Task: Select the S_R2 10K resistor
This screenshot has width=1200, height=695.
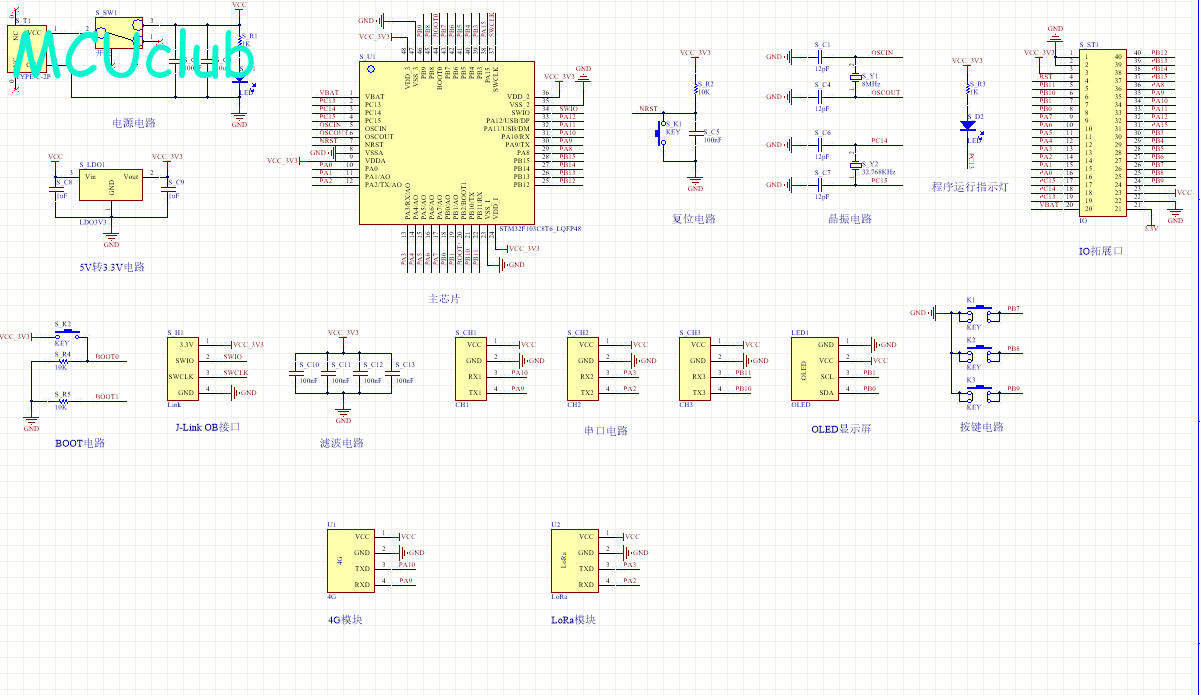Action: [695, 90]
